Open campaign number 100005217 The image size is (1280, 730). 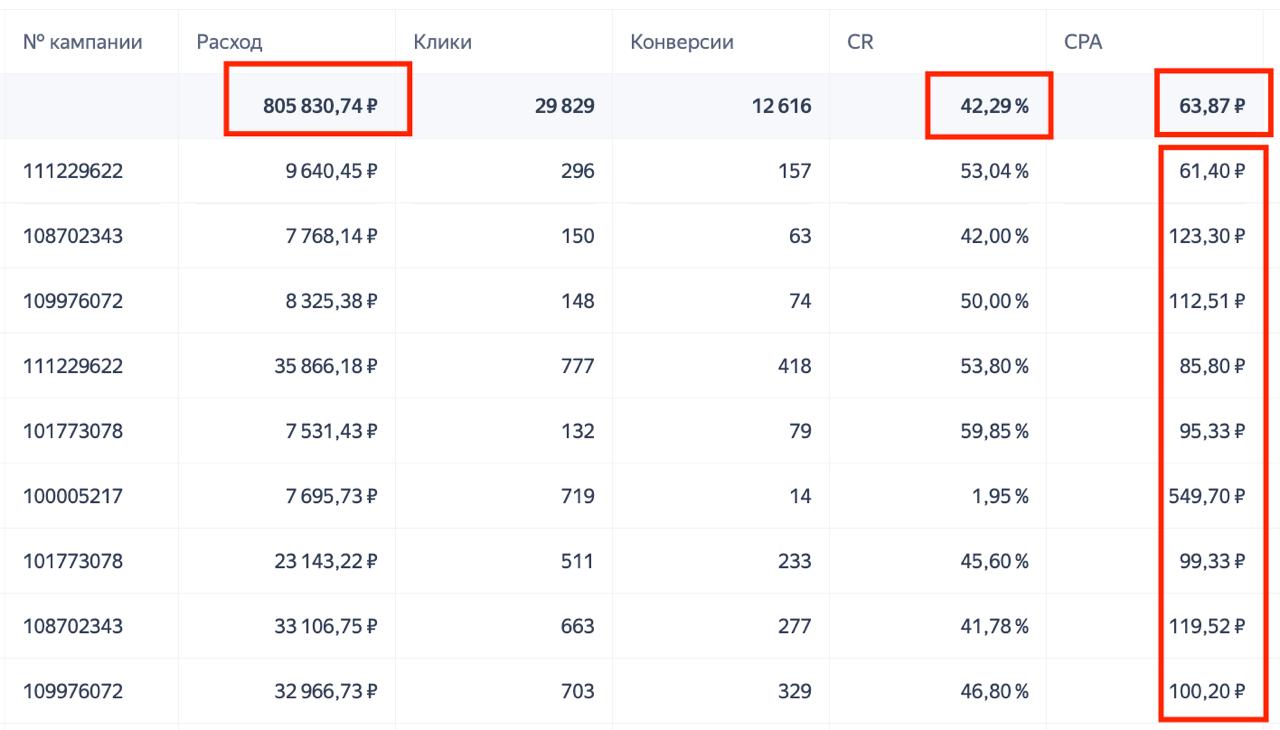tap(73, 496)
